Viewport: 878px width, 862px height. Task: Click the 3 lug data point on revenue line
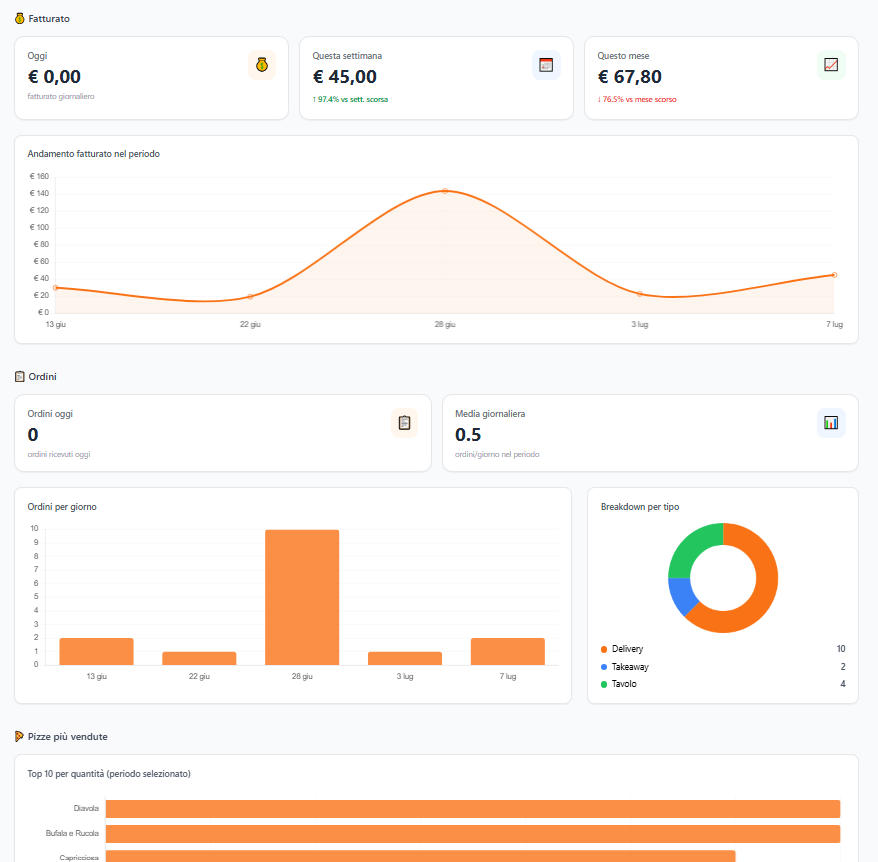[640, 294]
